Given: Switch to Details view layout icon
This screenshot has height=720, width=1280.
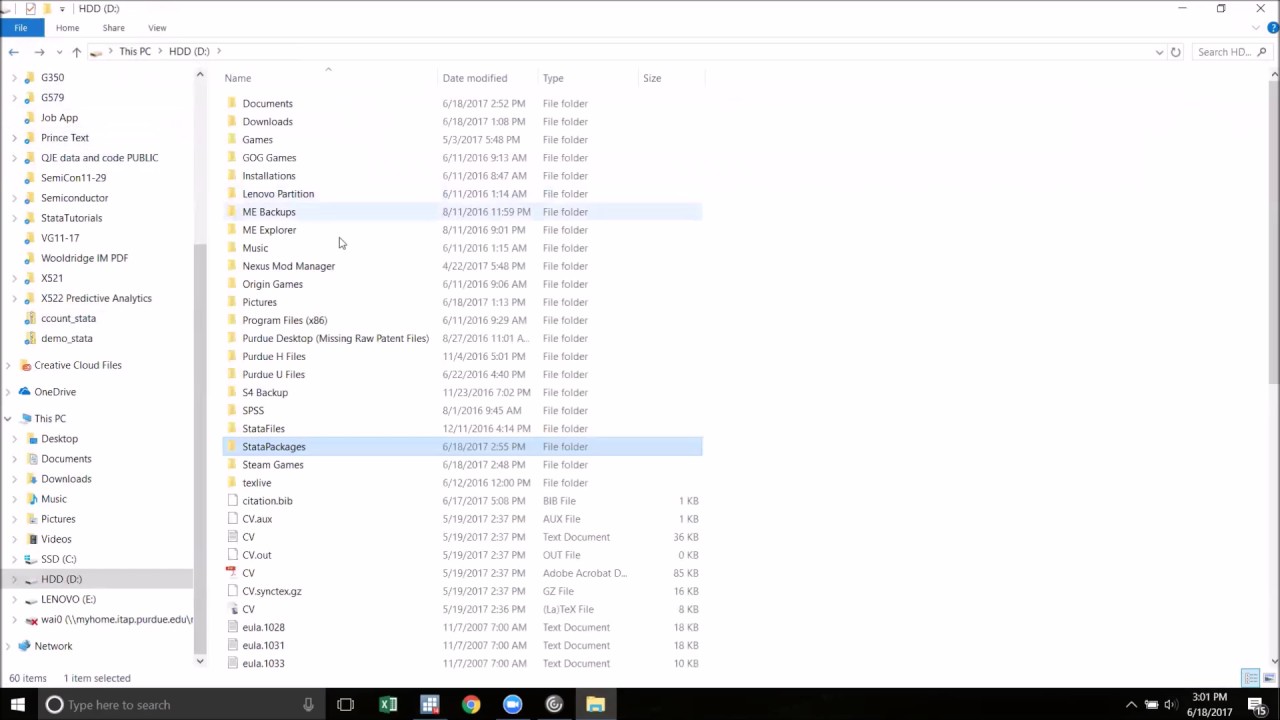Looking at the screenshot, I should tap(1250, 678).
